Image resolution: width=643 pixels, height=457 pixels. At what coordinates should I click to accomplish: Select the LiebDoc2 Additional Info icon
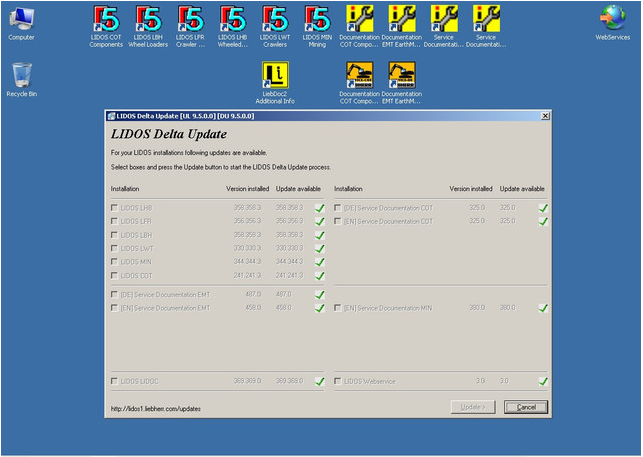(275, 75)
